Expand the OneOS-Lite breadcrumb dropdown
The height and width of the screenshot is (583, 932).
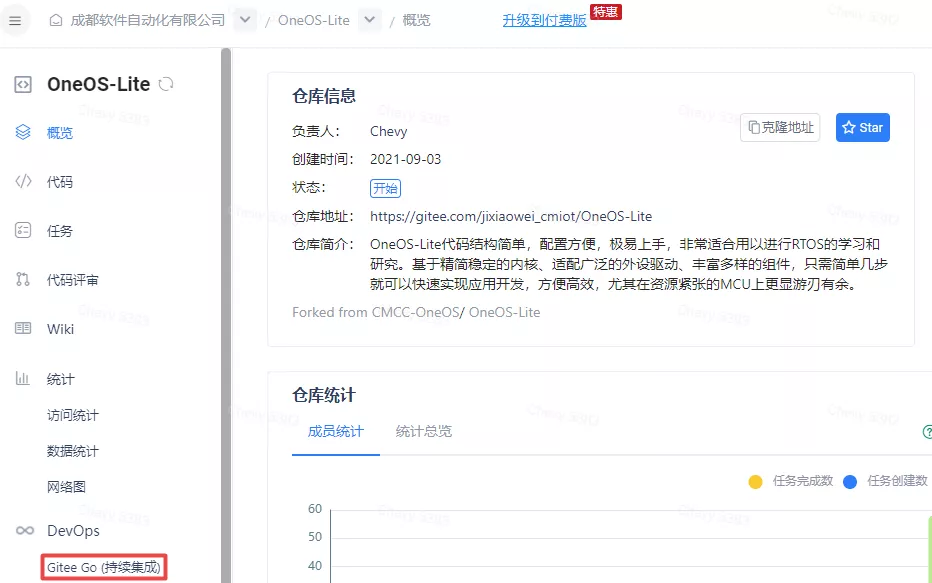(370, 20)
